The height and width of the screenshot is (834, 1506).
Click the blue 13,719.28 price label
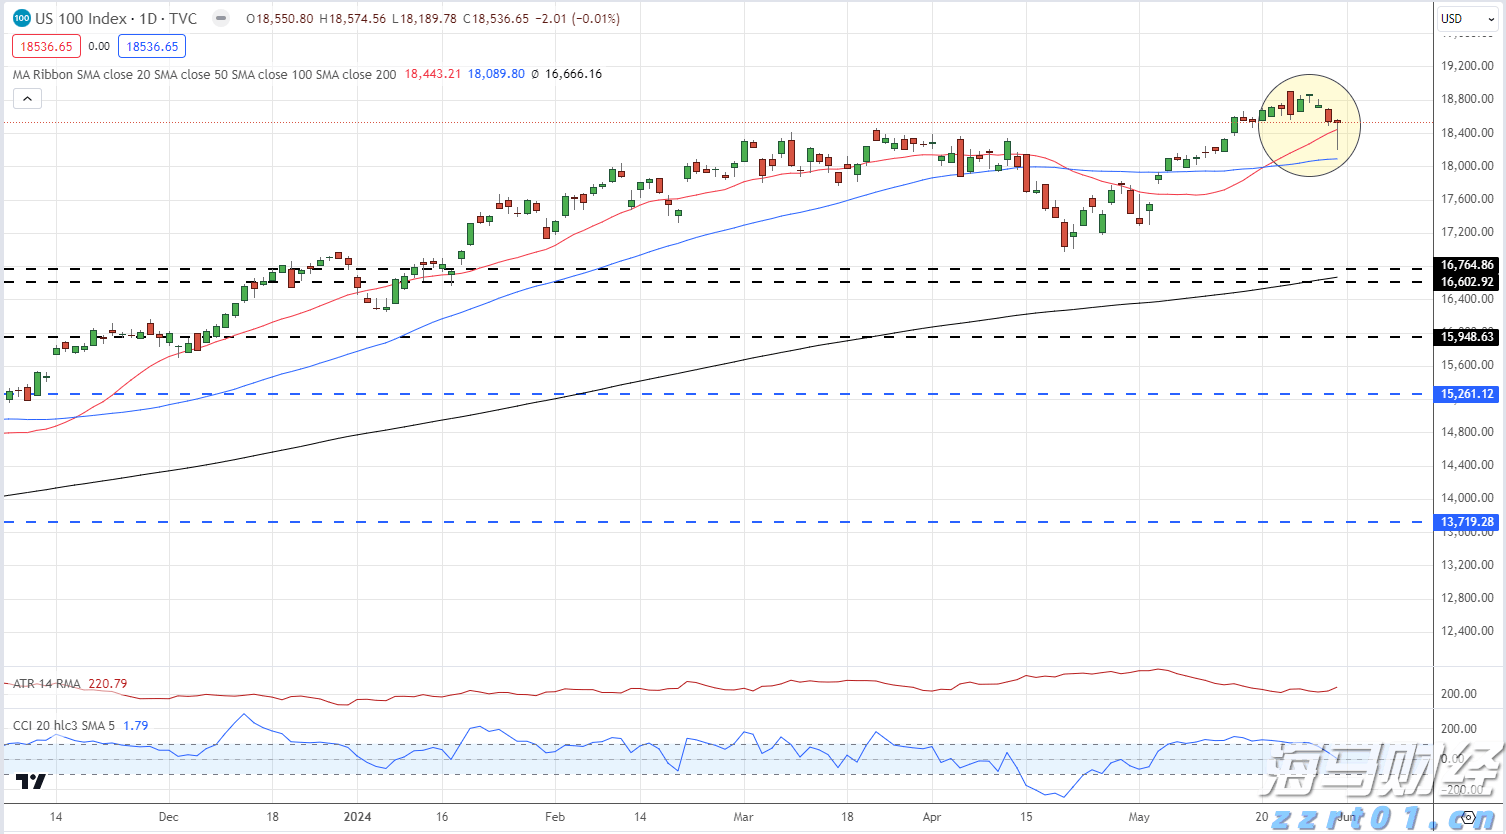coord(1467,522)
